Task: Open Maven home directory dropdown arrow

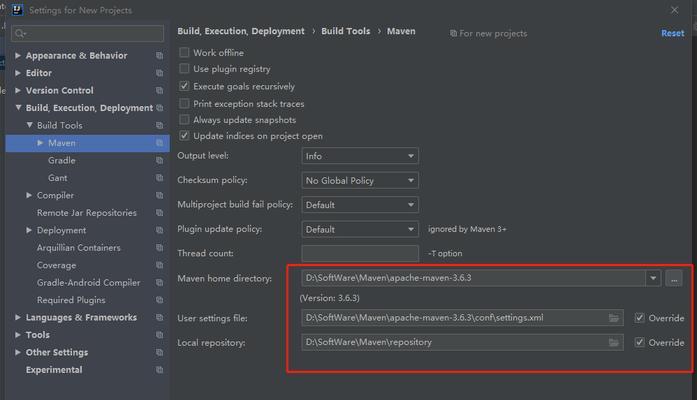Action: [653, 278]
